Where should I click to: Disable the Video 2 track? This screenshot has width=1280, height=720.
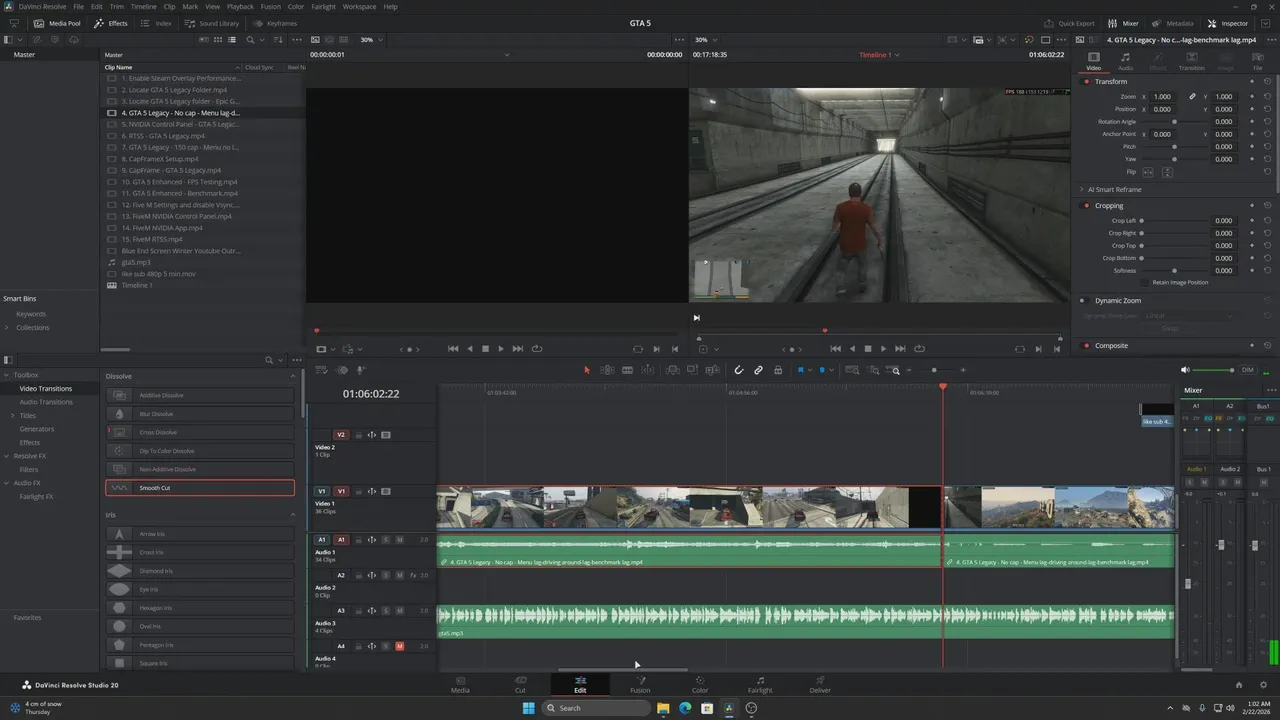[x=386, y=435]
